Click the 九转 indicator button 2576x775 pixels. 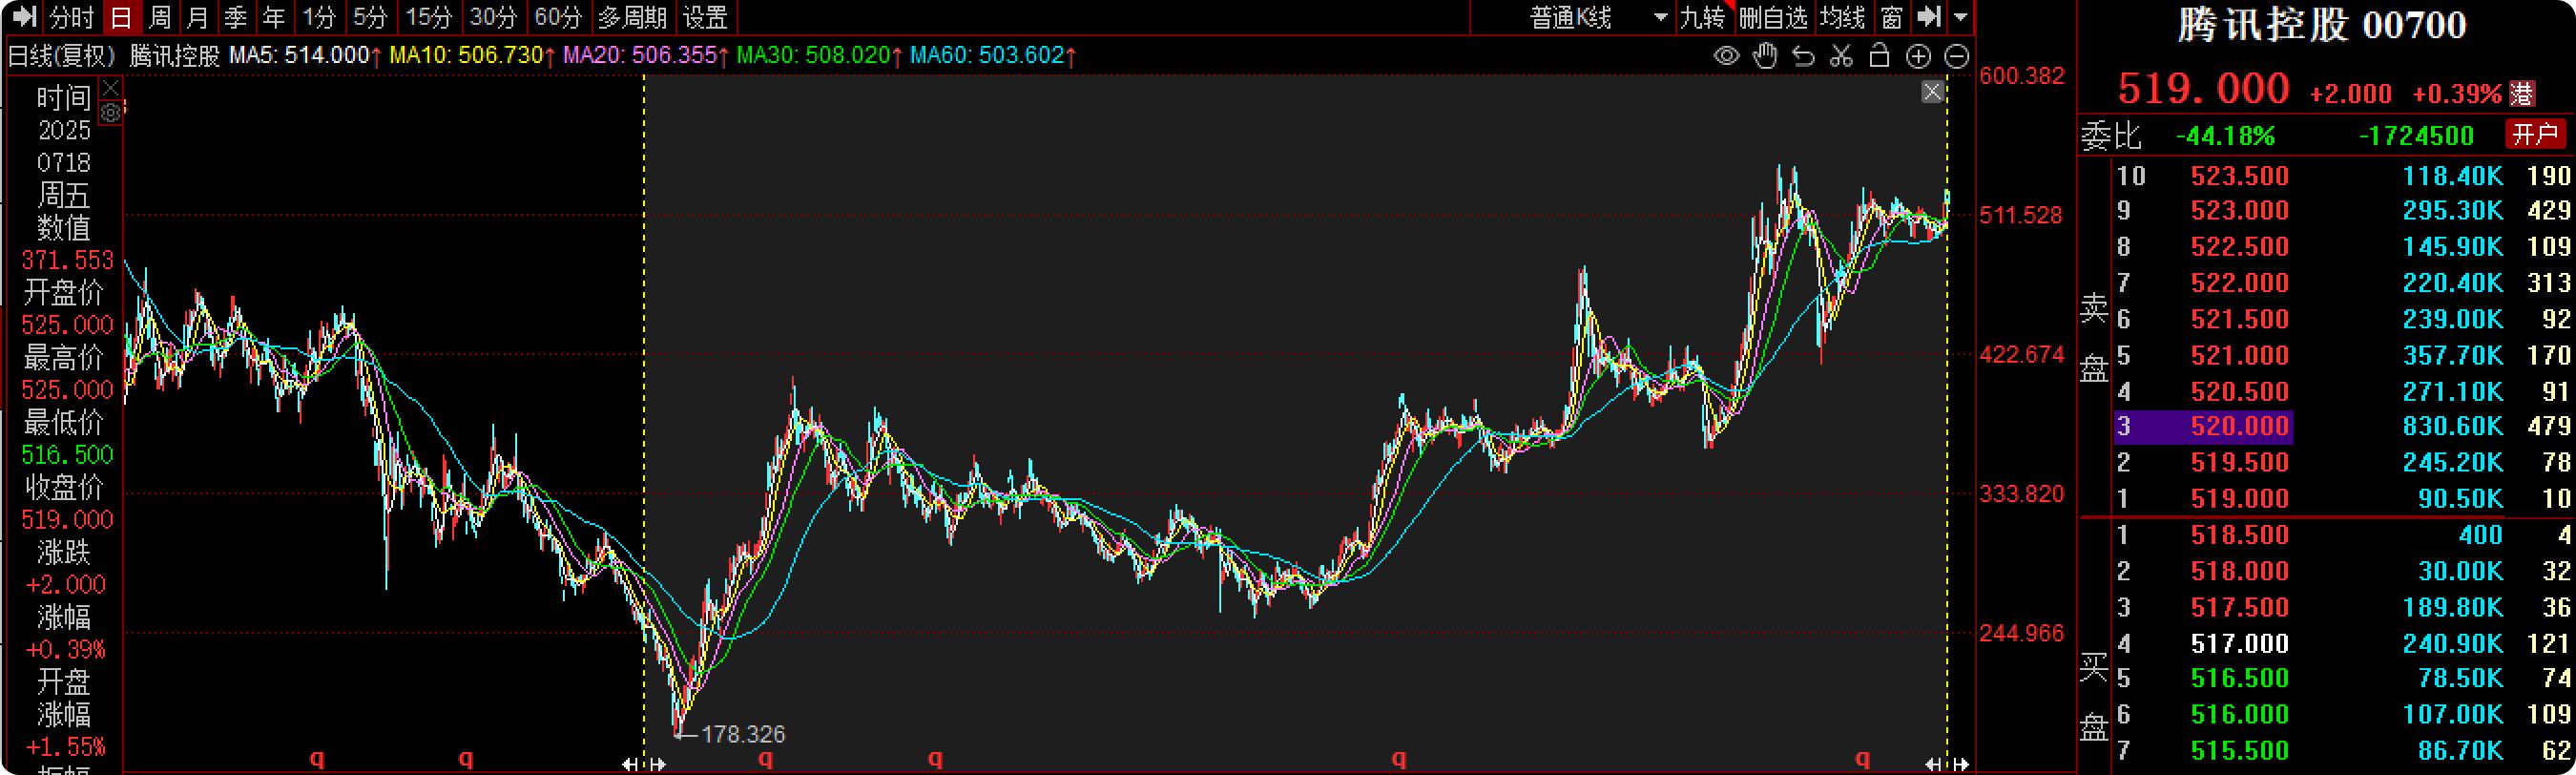click(1703, 17)
